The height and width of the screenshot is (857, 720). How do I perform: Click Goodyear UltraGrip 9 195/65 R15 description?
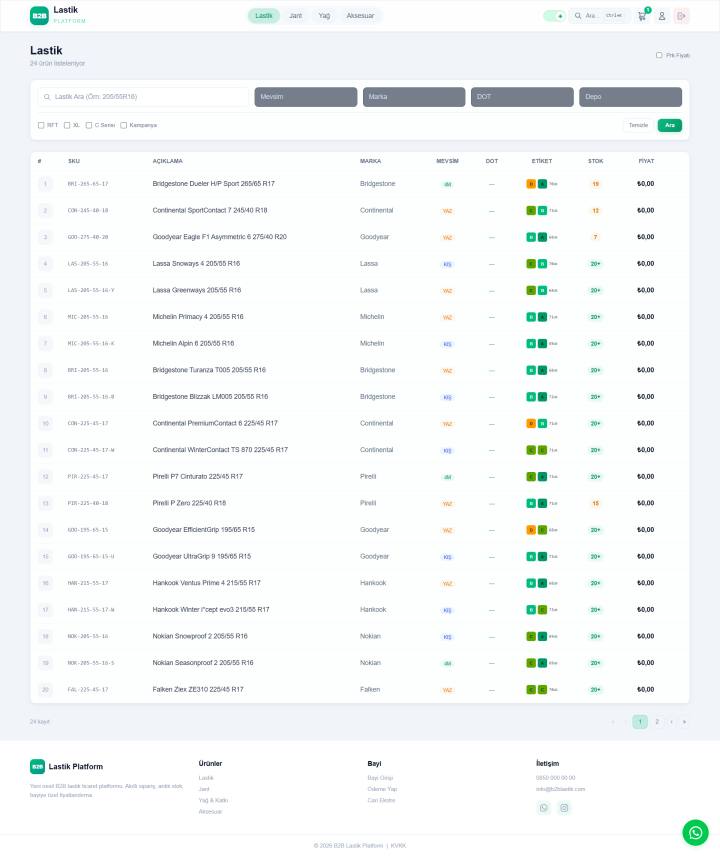point(201,556)
